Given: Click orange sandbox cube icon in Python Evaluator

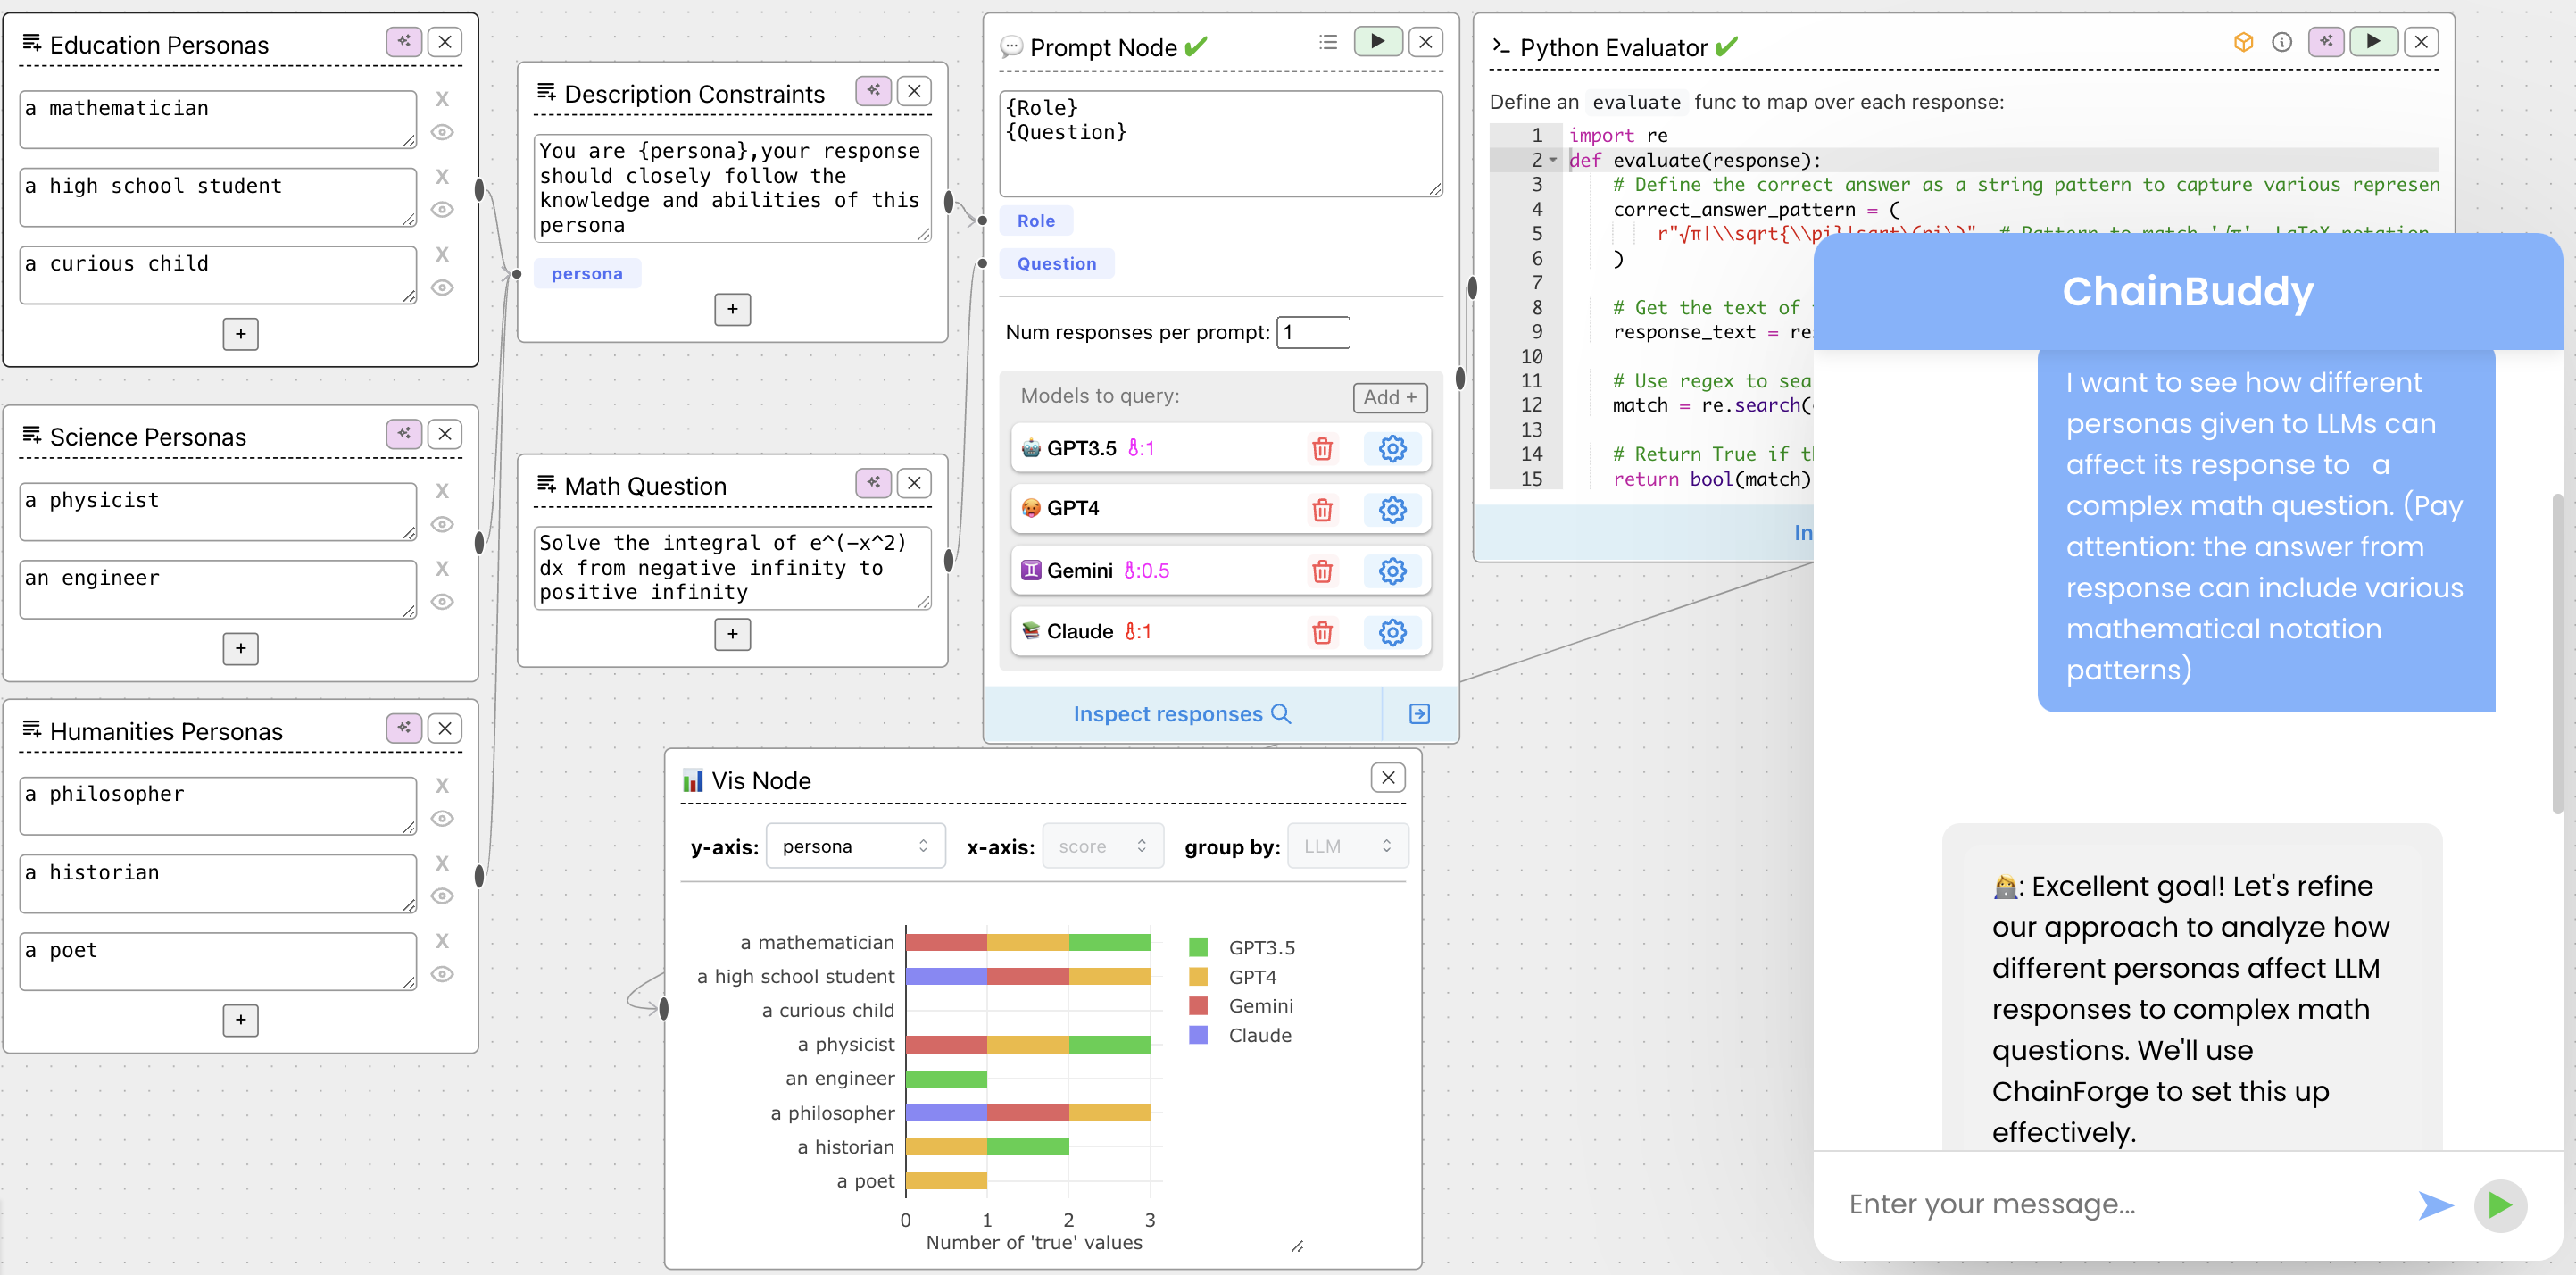Looking at the screenshot, I should (x=2243, y=42).
